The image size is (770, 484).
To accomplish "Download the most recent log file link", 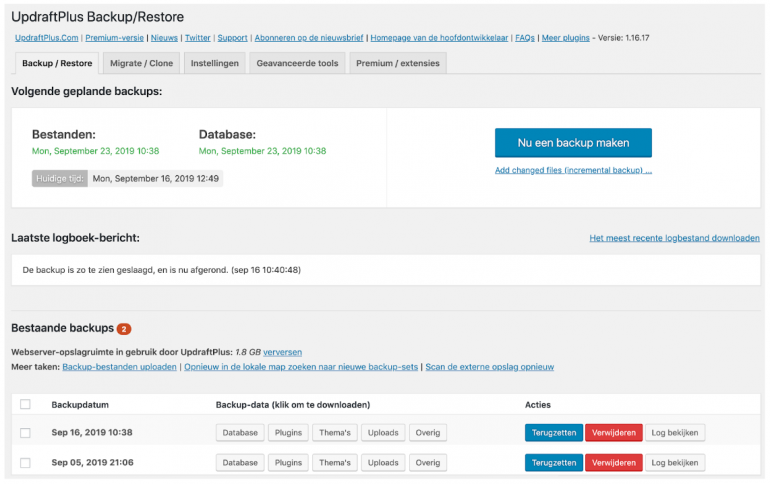I will tap(674, 238).
